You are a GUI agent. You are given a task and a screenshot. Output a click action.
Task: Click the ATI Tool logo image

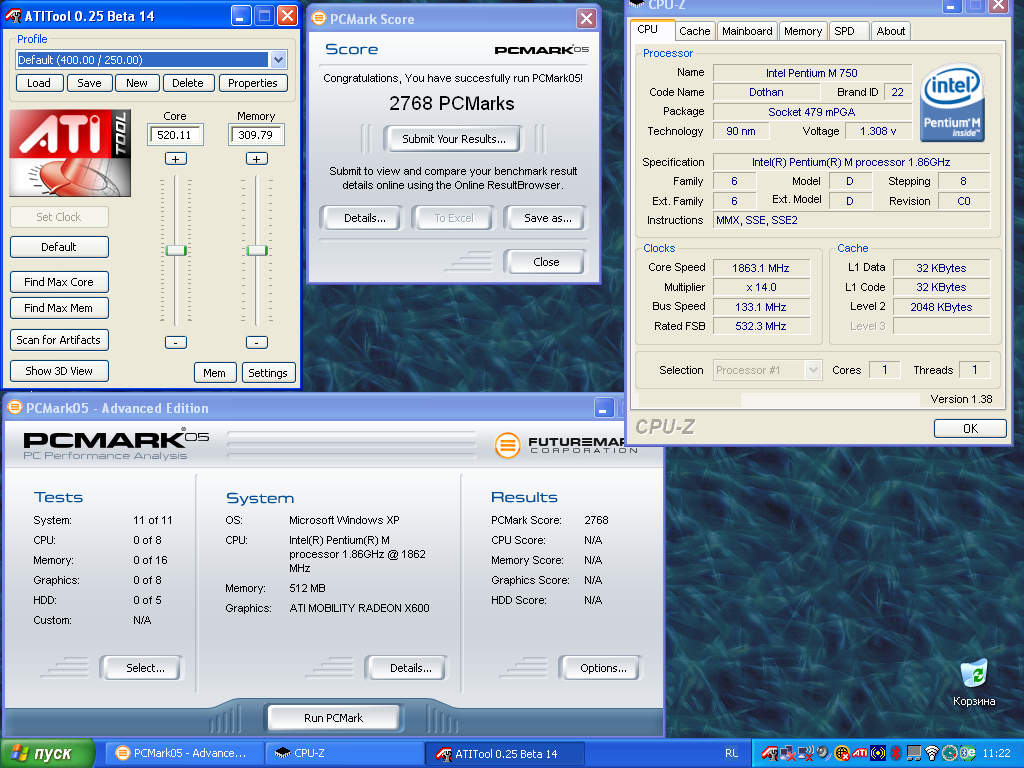coord(70,153)
